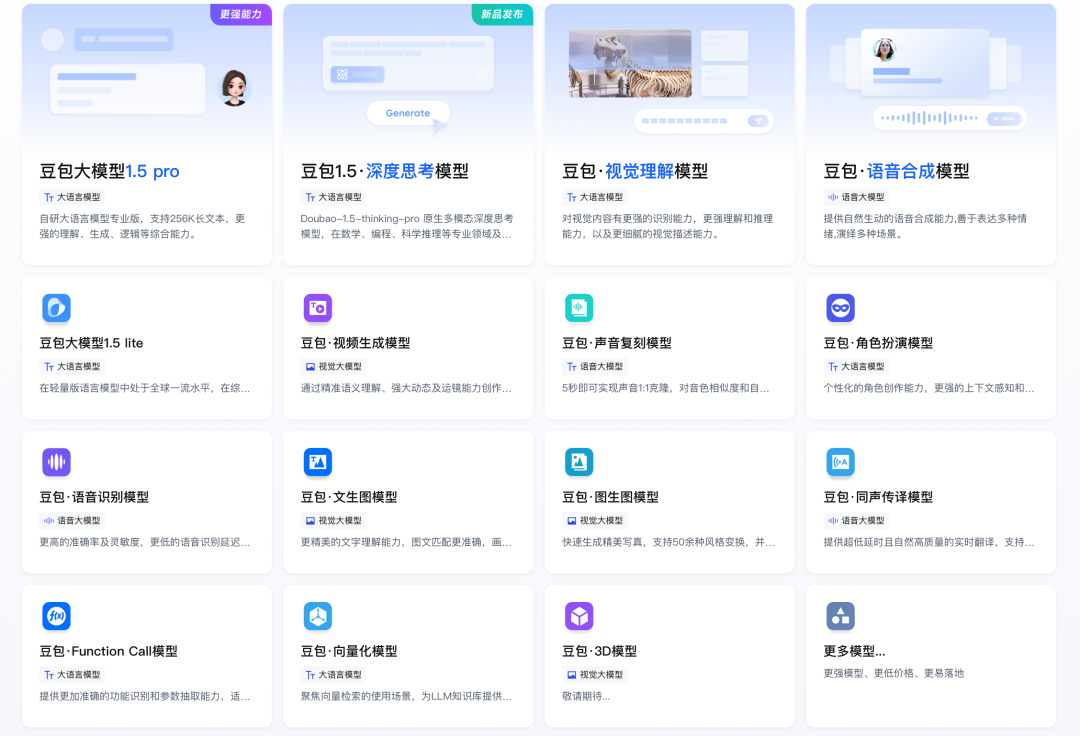Click the 豆包·向量化模型 hexagon icon
Image resolution: width=1080 pixels, height=736 pixels.
(x=317, y=616)
